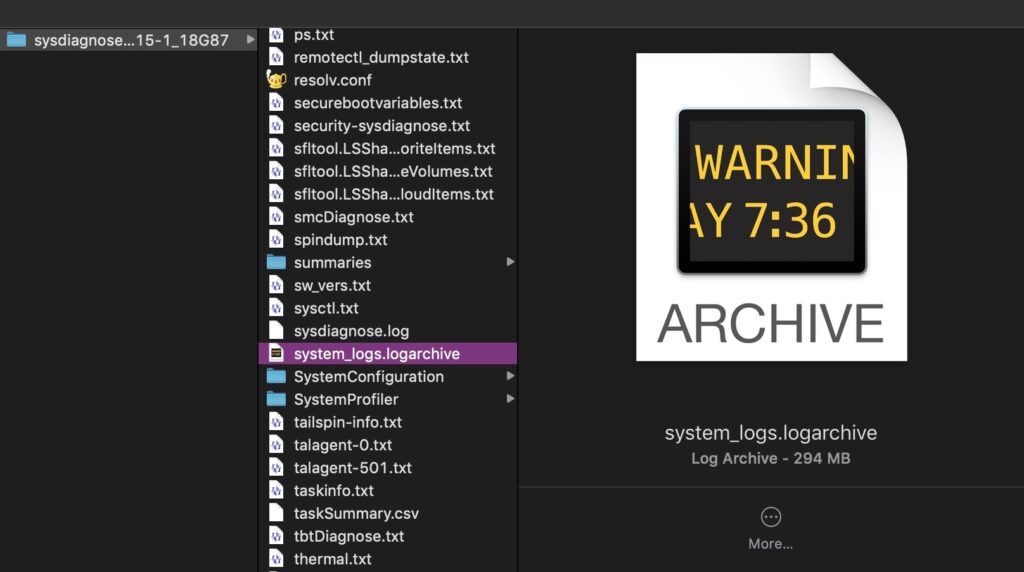Click the sysdiagnose.log blank document icon
1024x572 pixels.
pos(277,331)
